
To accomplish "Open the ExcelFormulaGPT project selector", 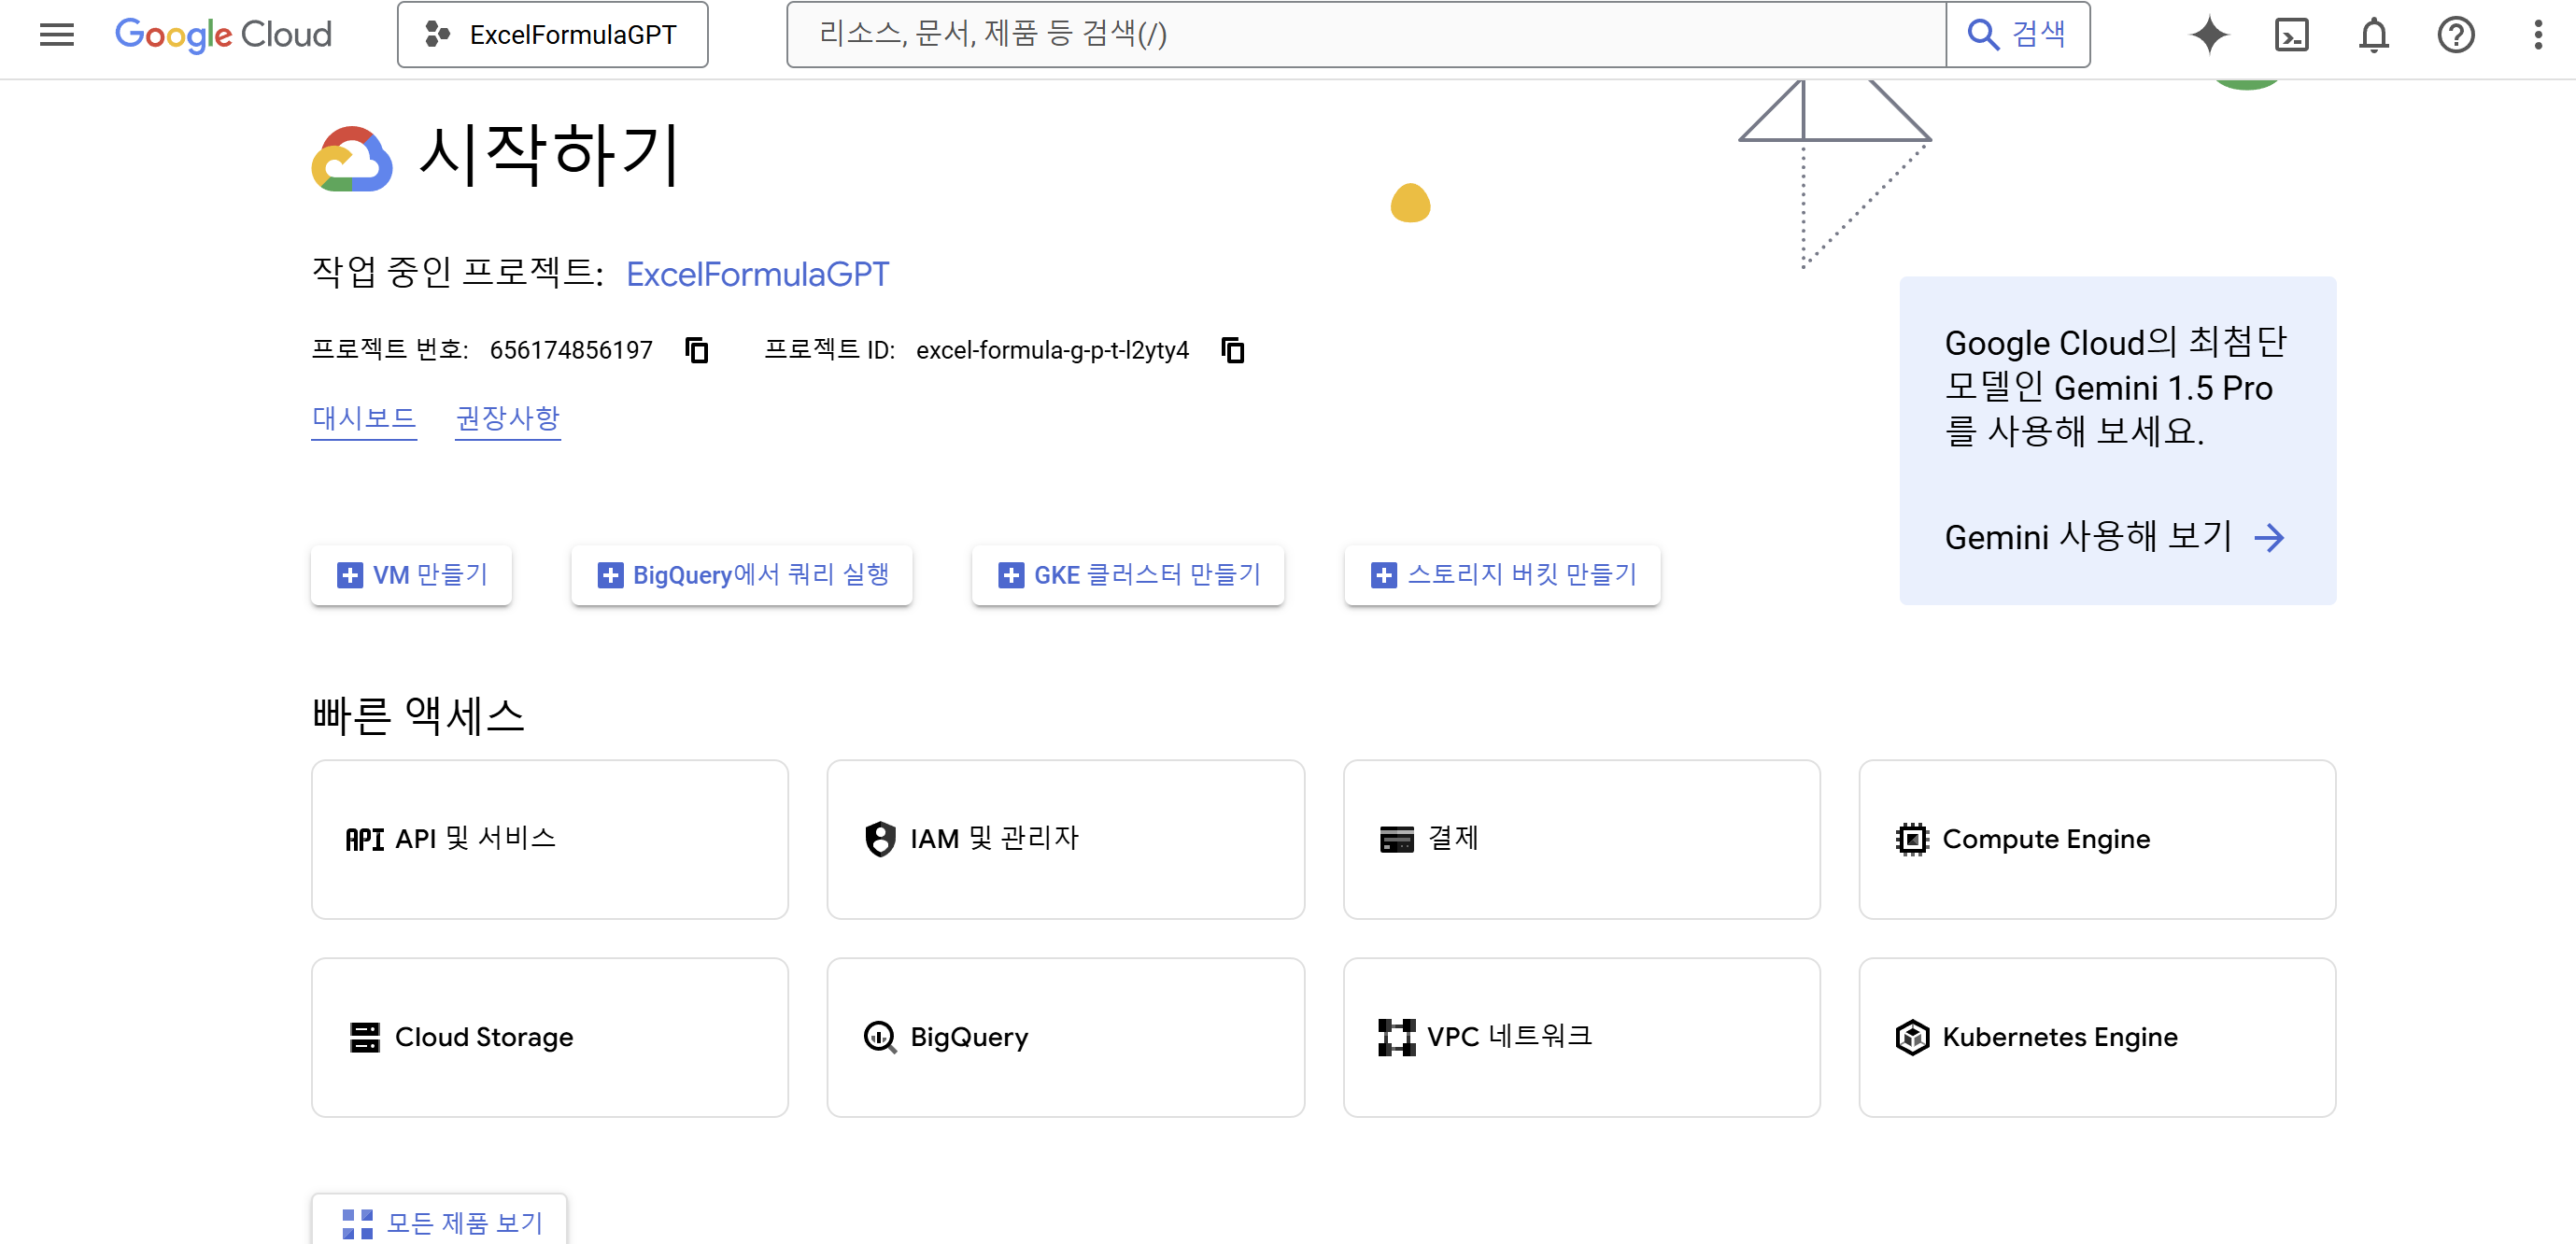I will click(x=552, y=34).
